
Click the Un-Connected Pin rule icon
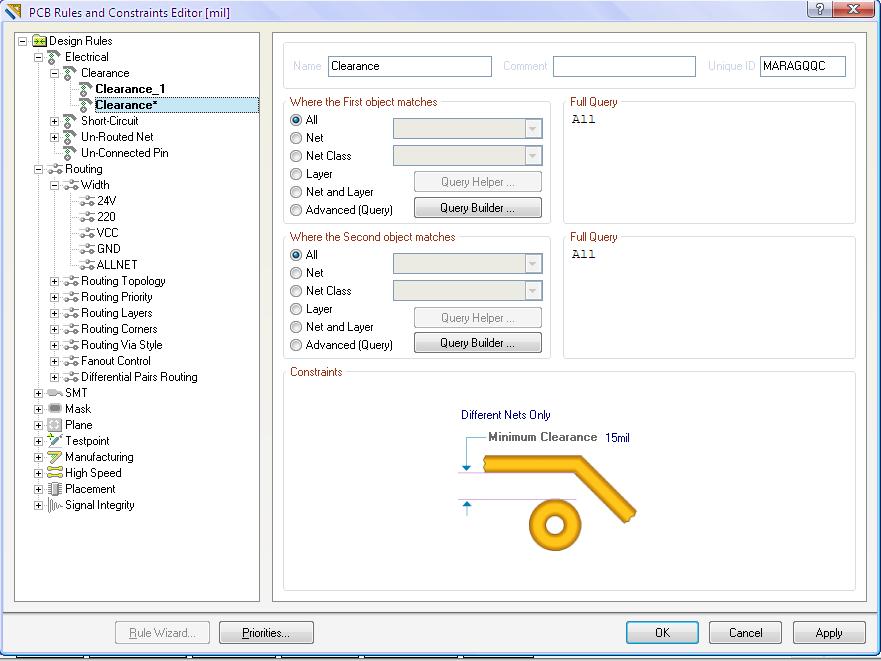[x=70, y=153]
